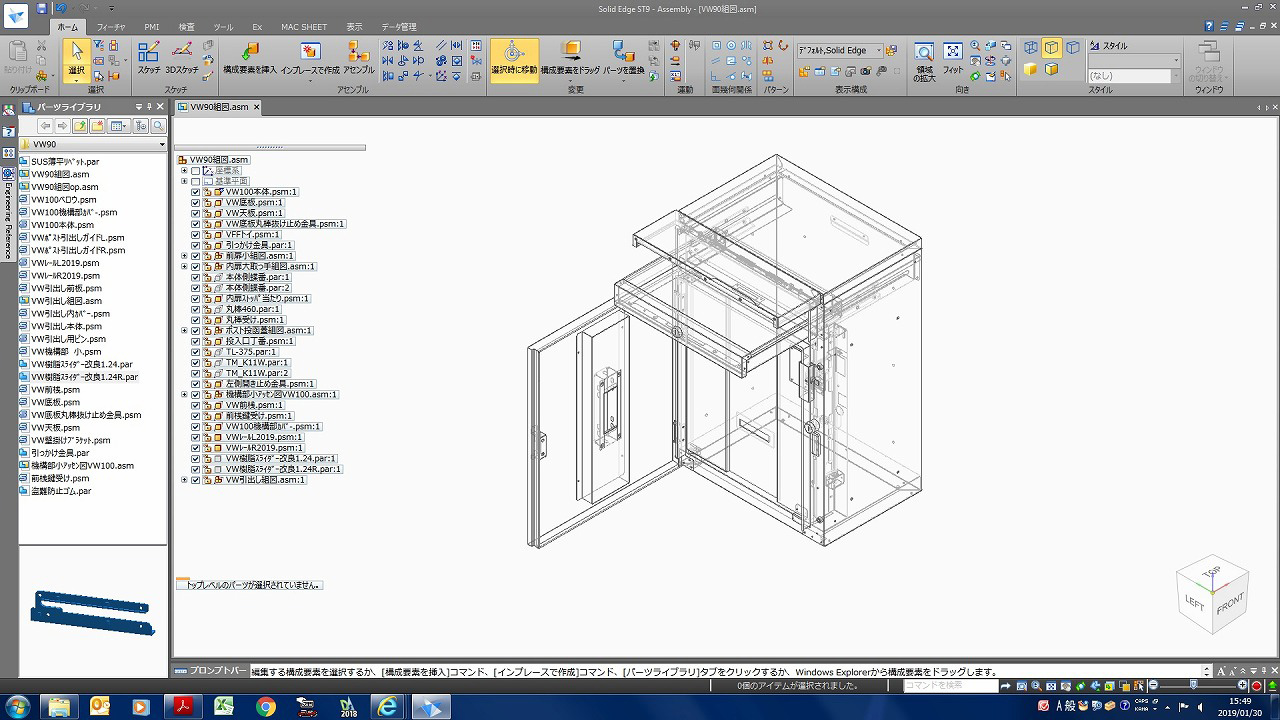Click the 領域の拡大 (Zoom Area) icon

925,61
